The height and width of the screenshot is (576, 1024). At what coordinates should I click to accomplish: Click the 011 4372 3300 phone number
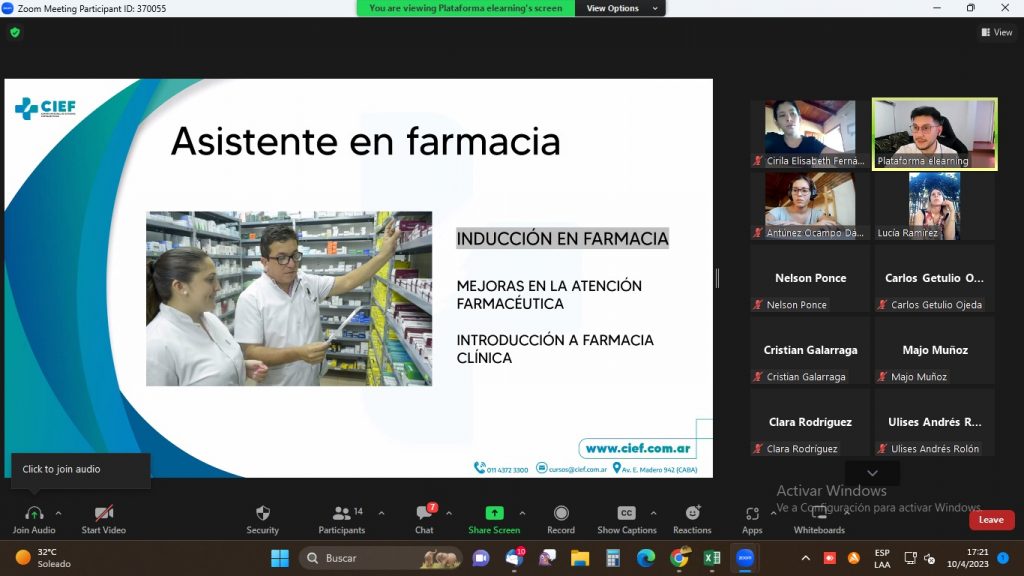(501, 469)
